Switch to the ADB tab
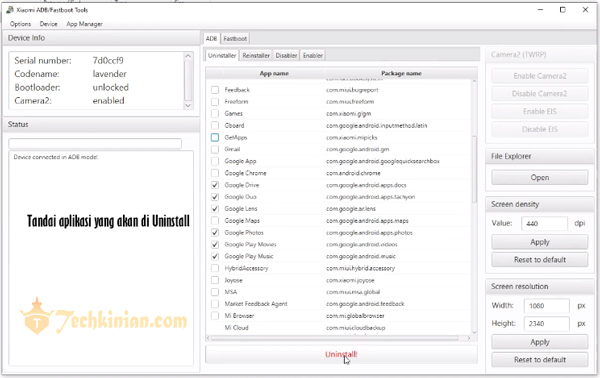Image resolution: width=600 pixels, height=378 pixels. [211, 39]
